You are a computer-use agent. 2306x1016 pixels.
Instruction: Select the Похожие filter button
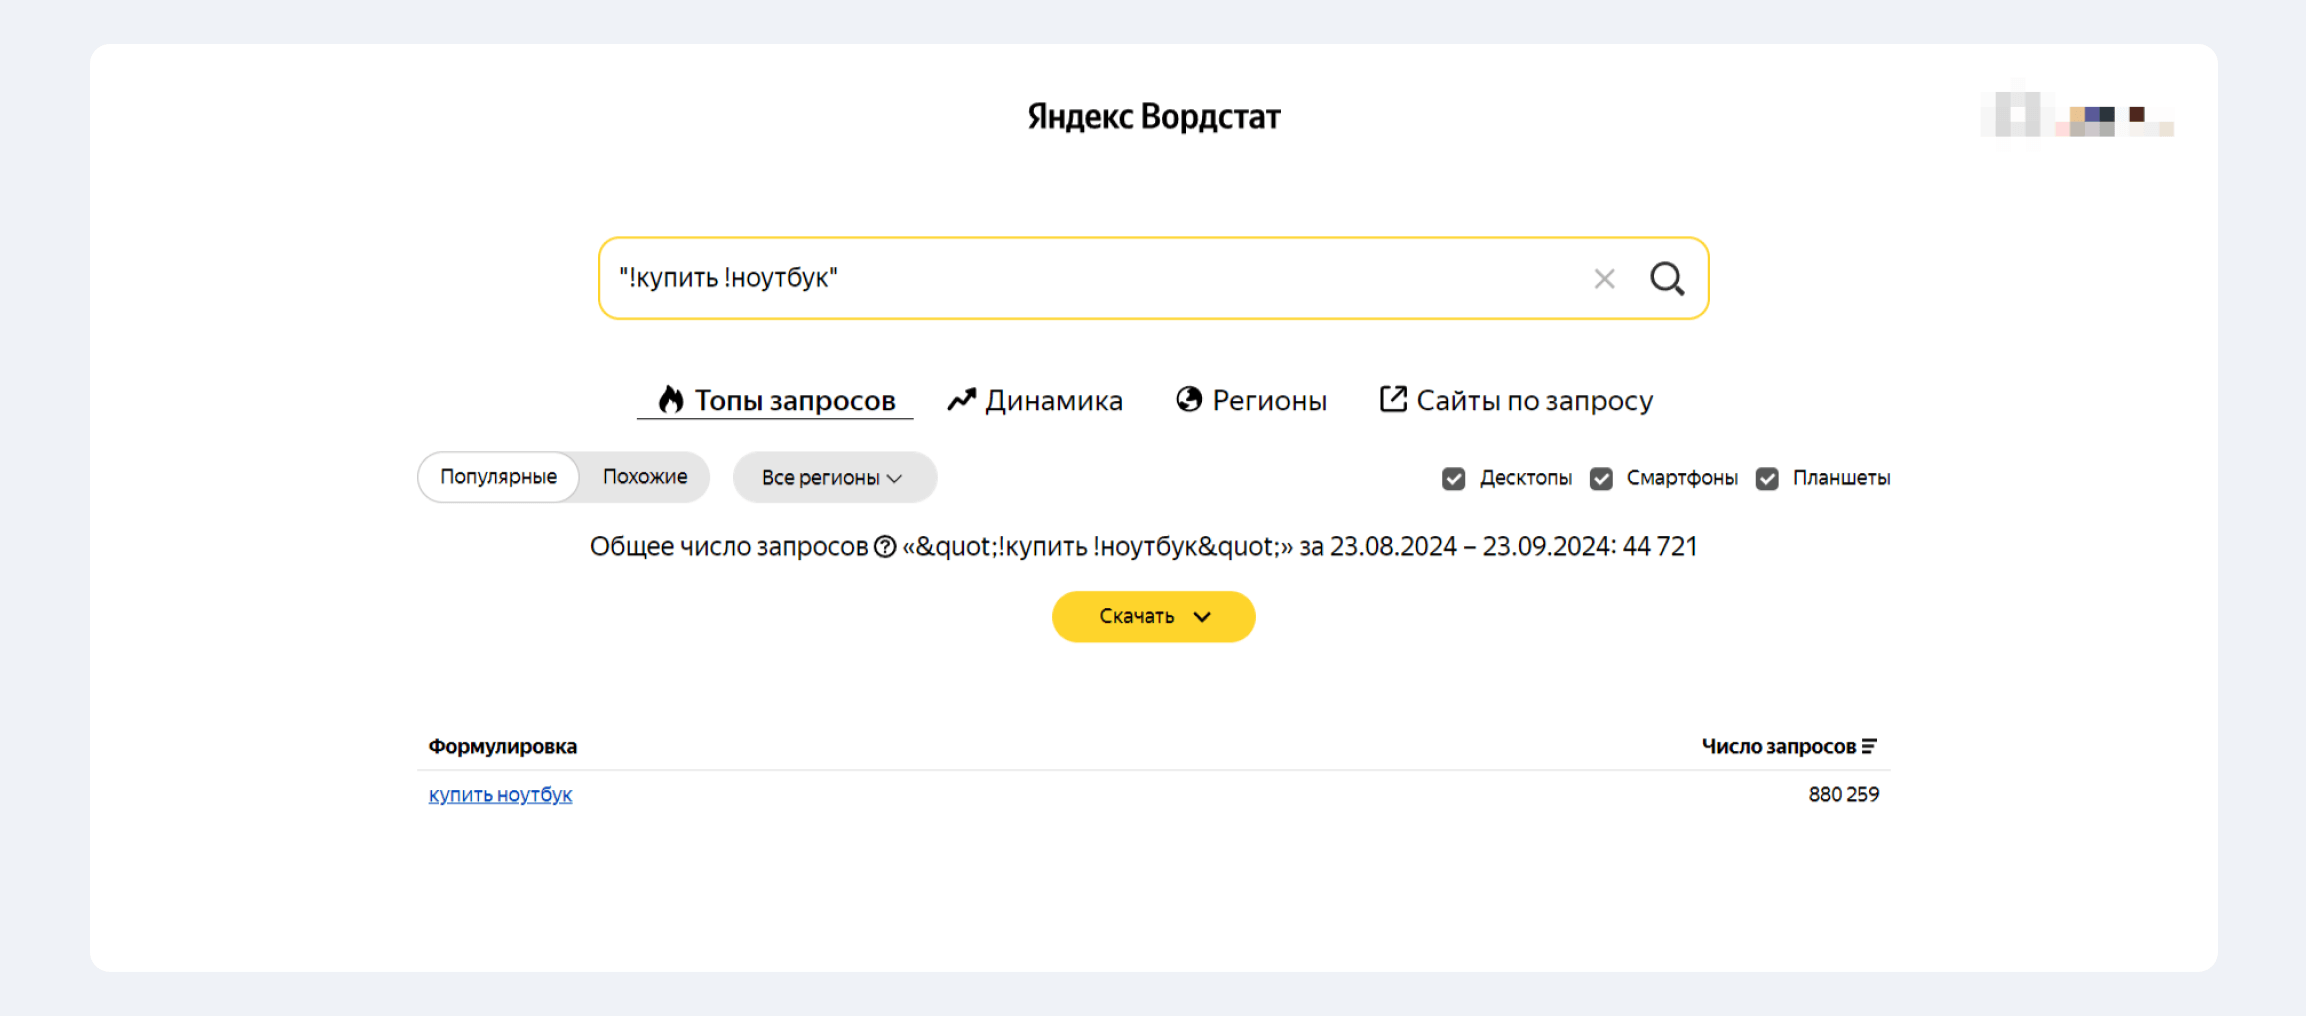[x=645, y=477]
